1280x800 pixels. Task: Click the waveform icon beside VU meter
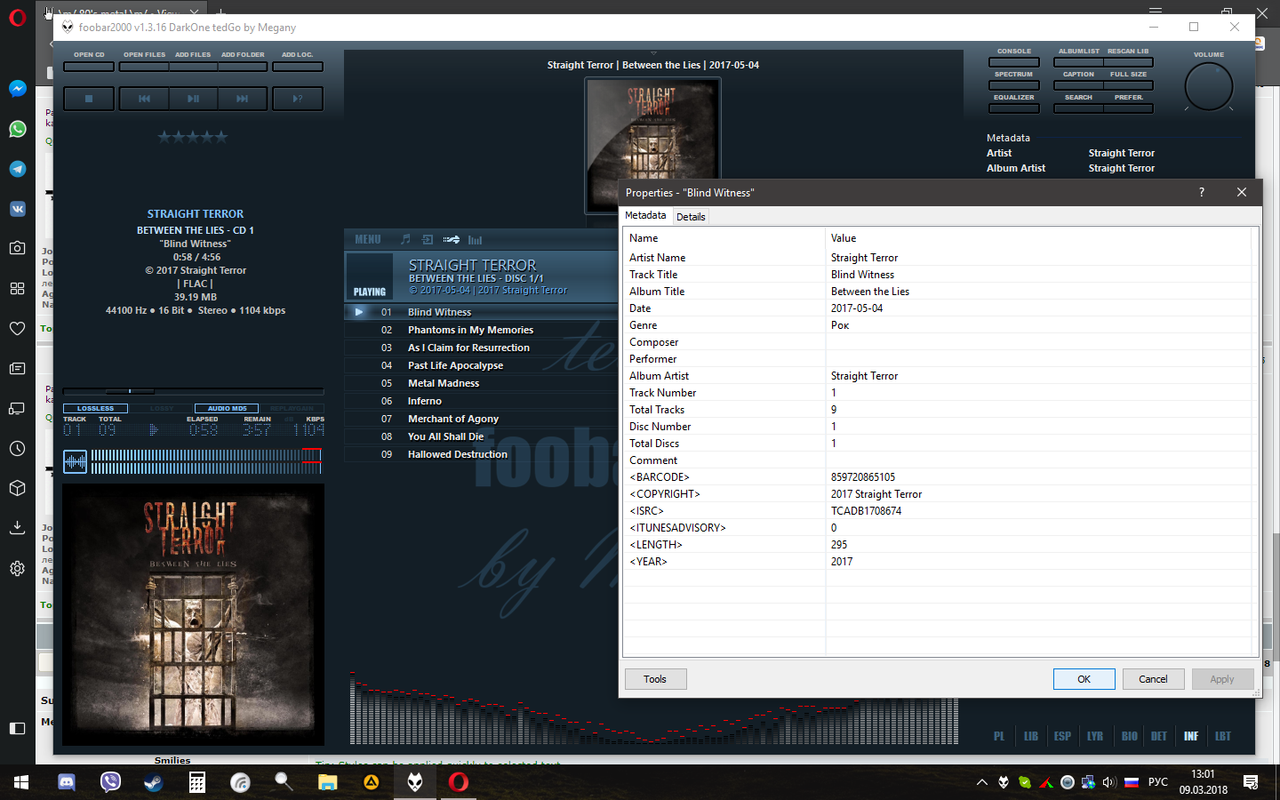75,461
